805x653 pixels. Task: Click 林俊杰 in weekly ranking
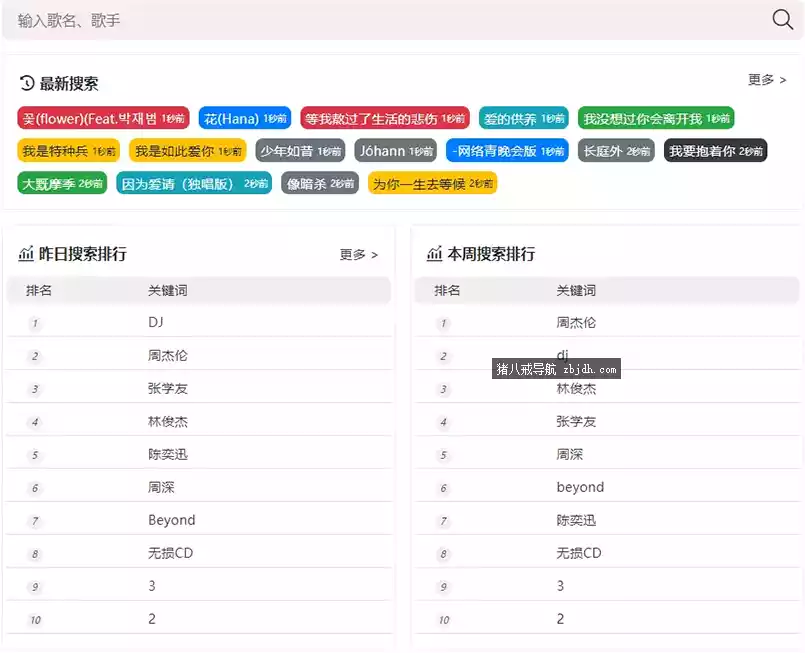coord(577,389)
